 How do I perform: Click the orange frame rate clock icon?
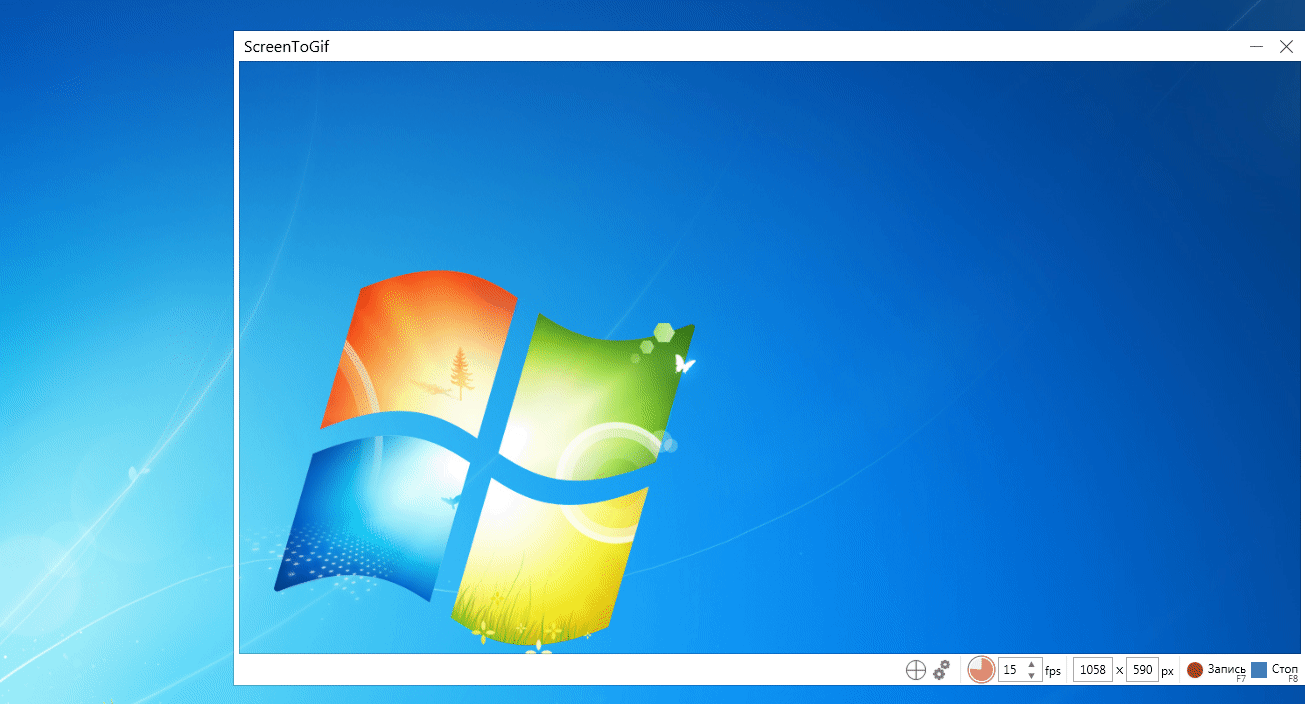[x=981, y=670]
